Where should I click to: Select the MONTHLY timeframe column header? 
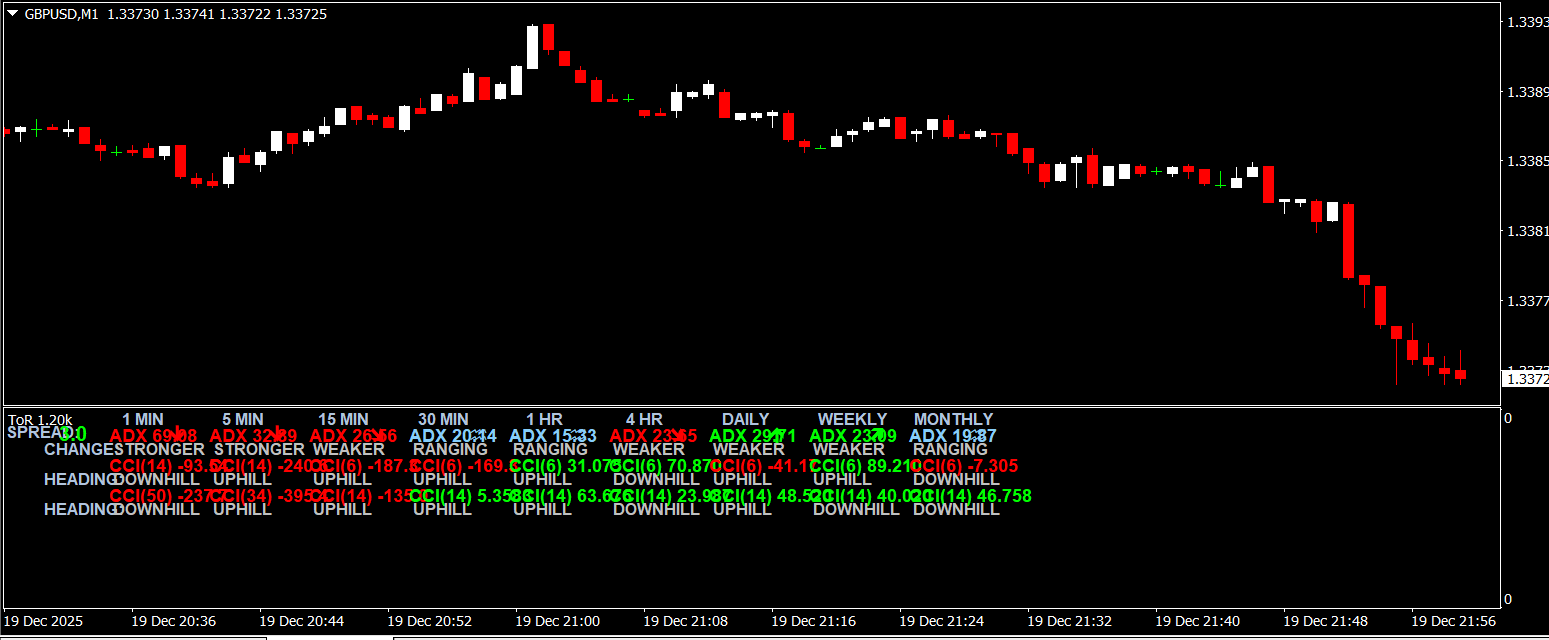953,419
